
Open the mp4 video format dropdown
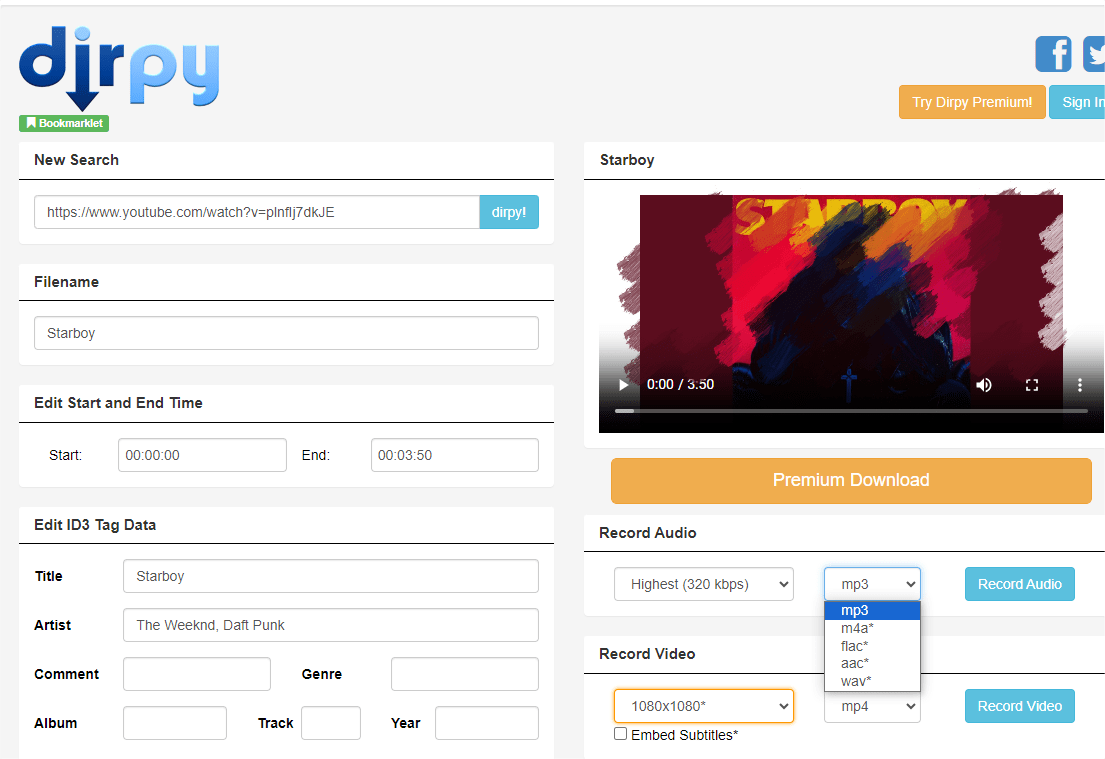[x=871, y=706]
